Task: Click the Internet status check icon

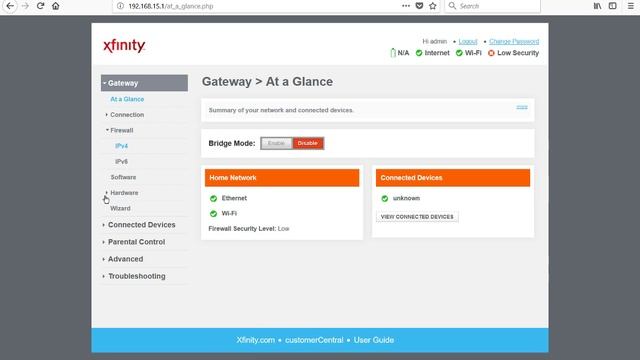Action: click(419, 53)
